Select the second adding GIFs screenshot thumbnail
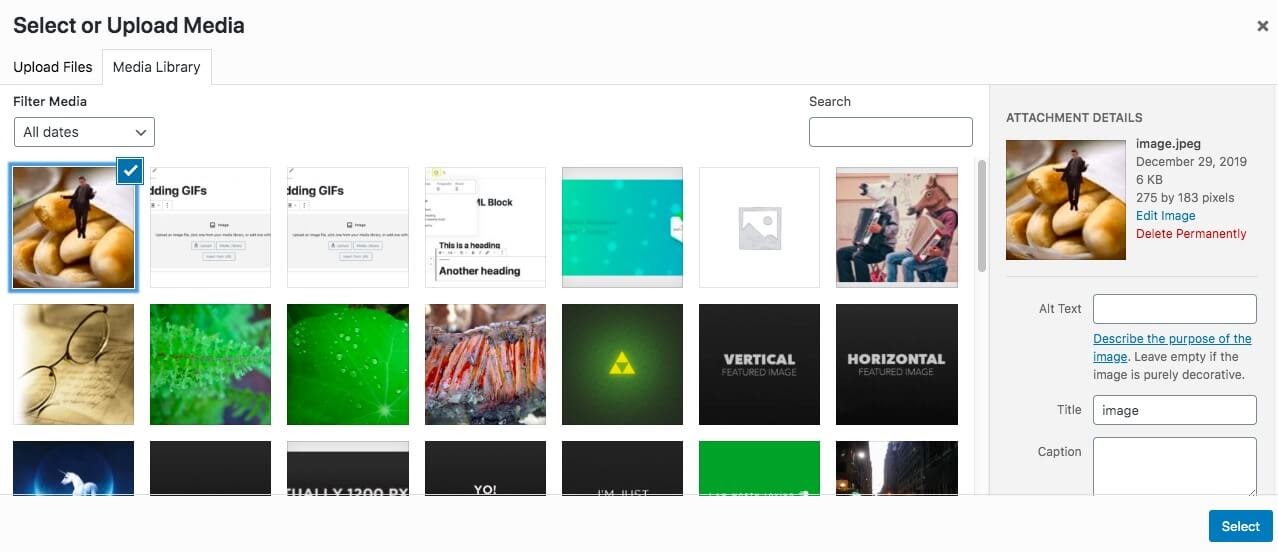This screenshot has width=1278, height=552. pyautogui.click(x=347, y=228)
